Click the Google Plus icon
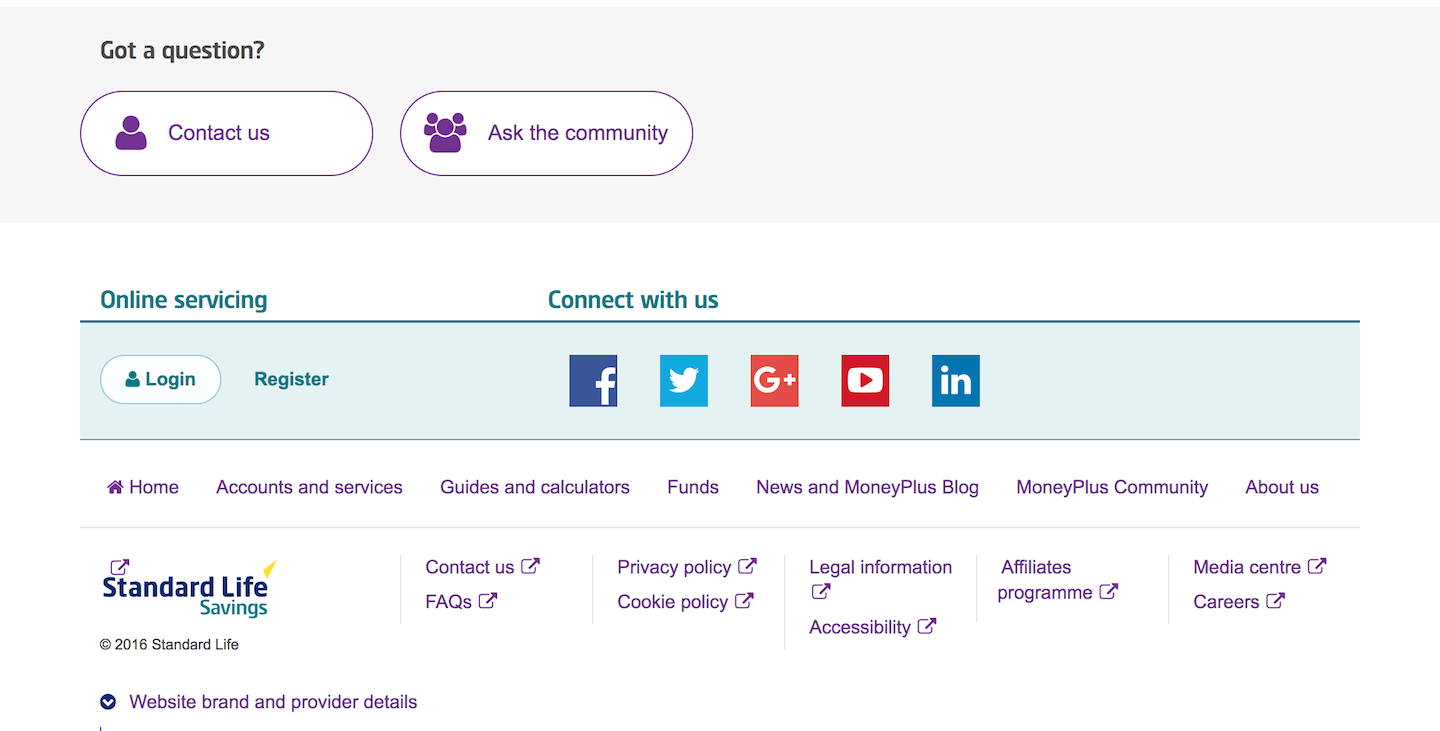 click(775, 381)
